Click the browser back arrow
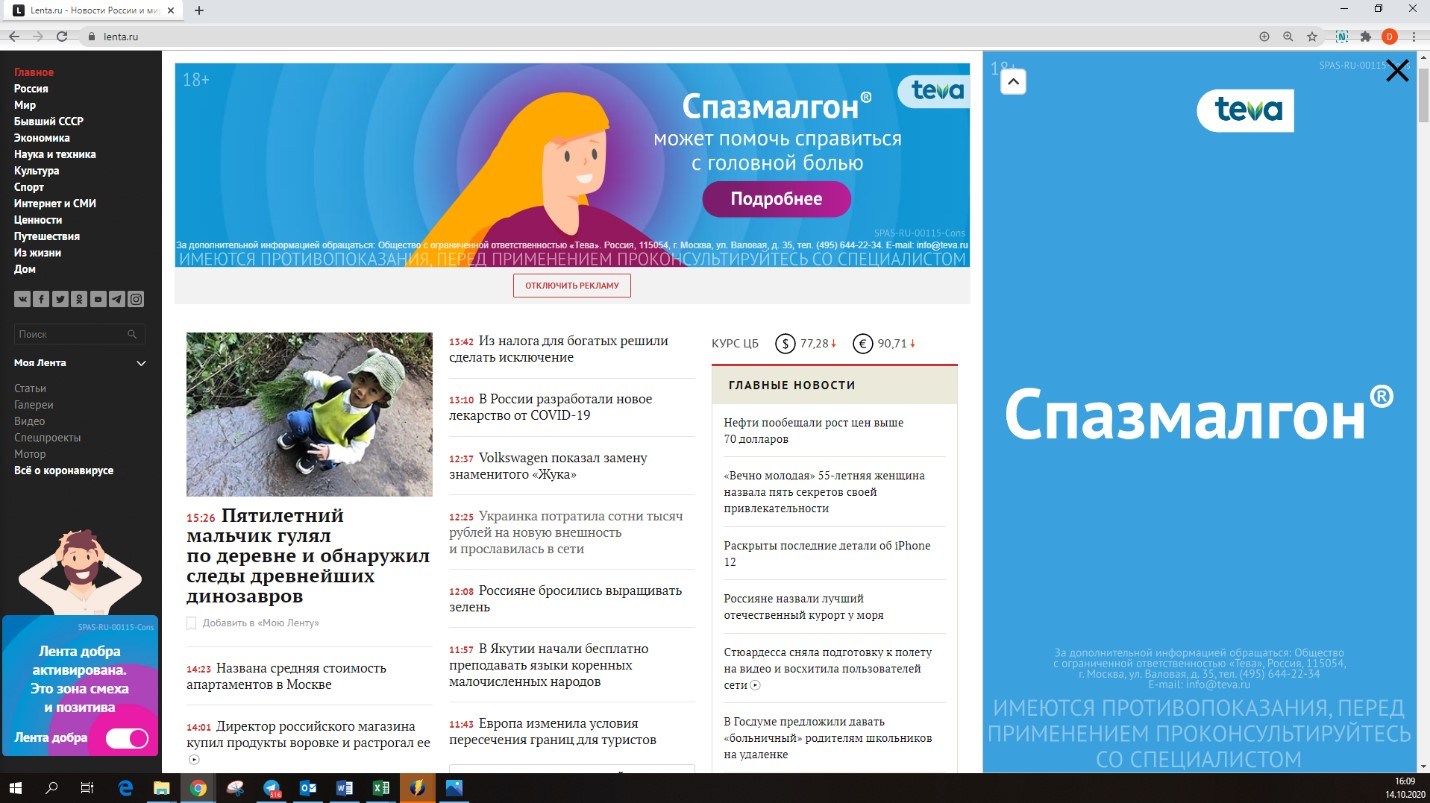Image resolution: width=1430 pixels, height=803 pixels. pyautogui.click(x=14, y=36)
